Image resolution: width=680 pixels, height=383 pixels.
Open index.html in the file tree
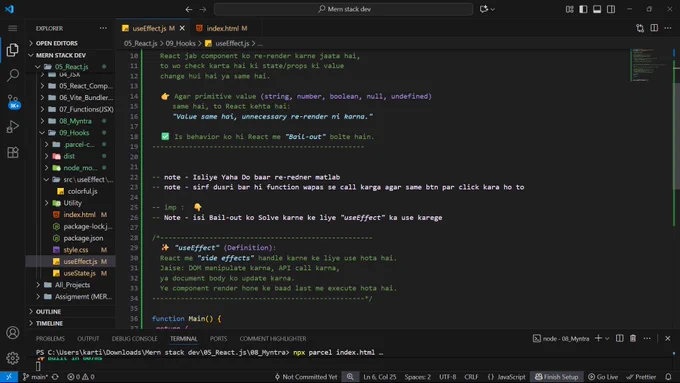click(x=79, y=215)
